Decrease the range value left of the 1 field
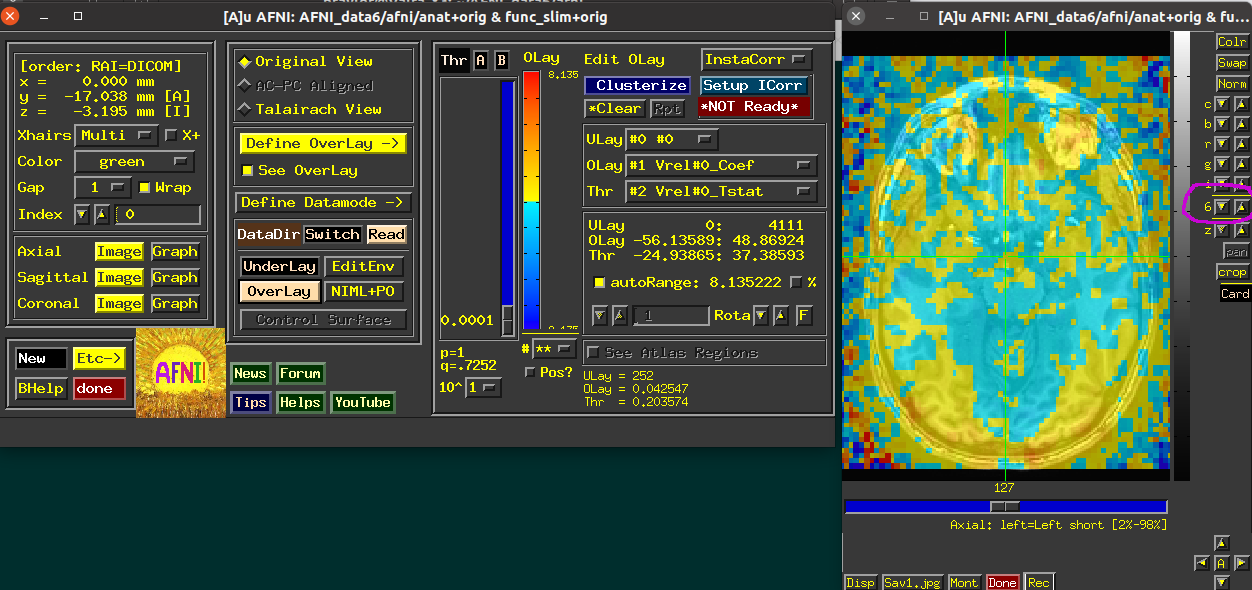The height and width of the screenshot is (590, 1252). (x=600, y=316)
